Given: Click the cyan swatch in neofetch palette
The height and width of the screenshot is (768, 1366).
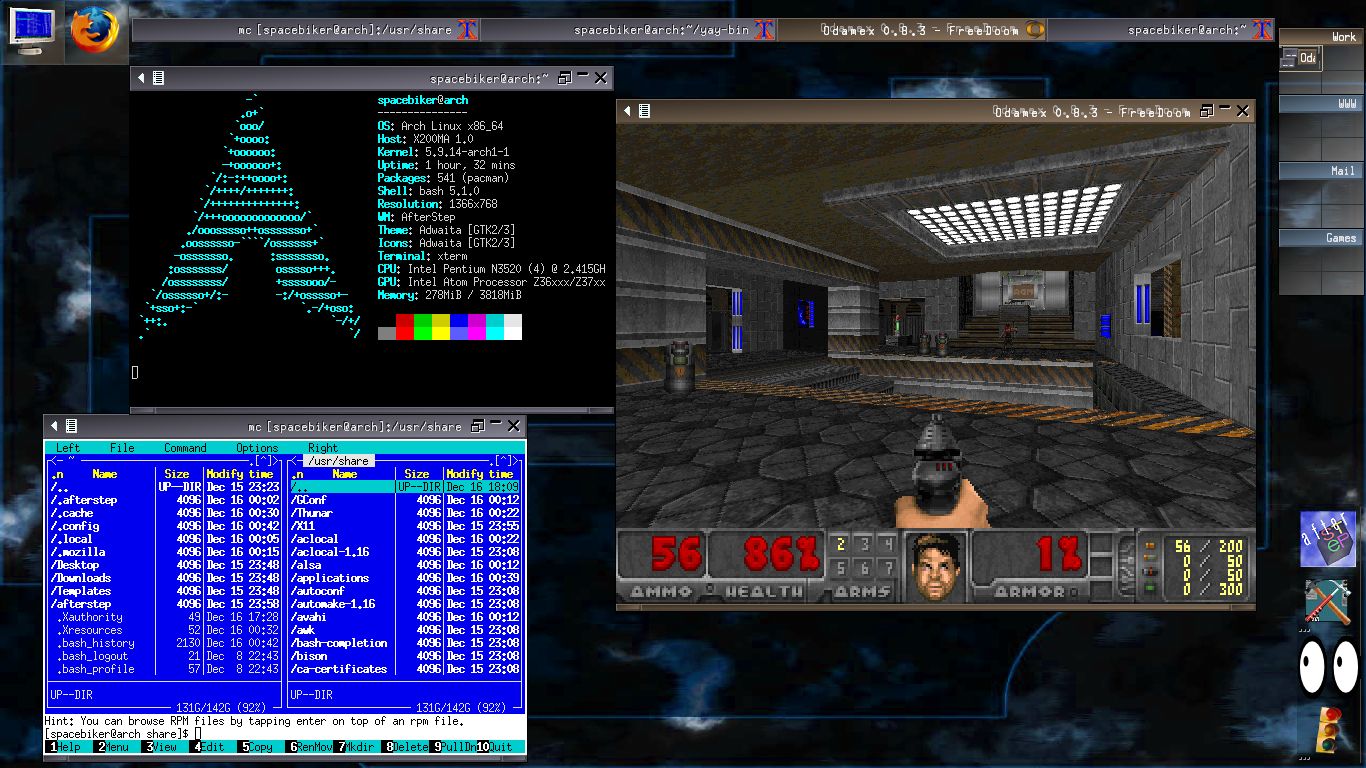Looking at the screenshot, I should [495, 327].
